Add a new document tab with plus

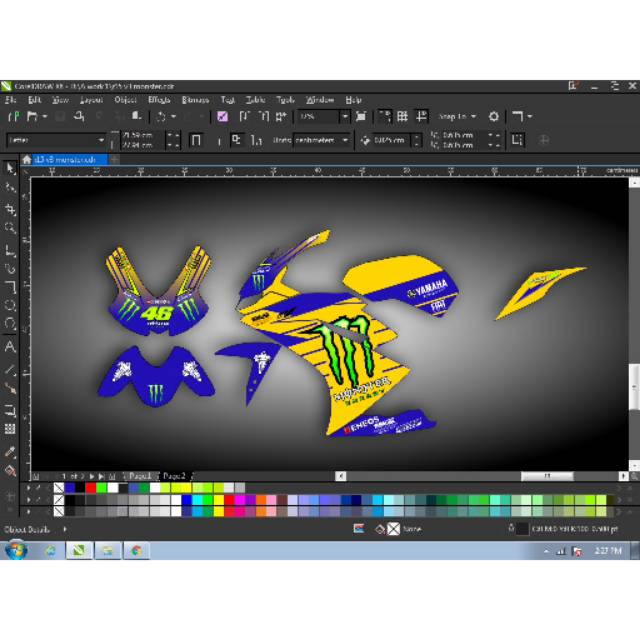[115, 160]
